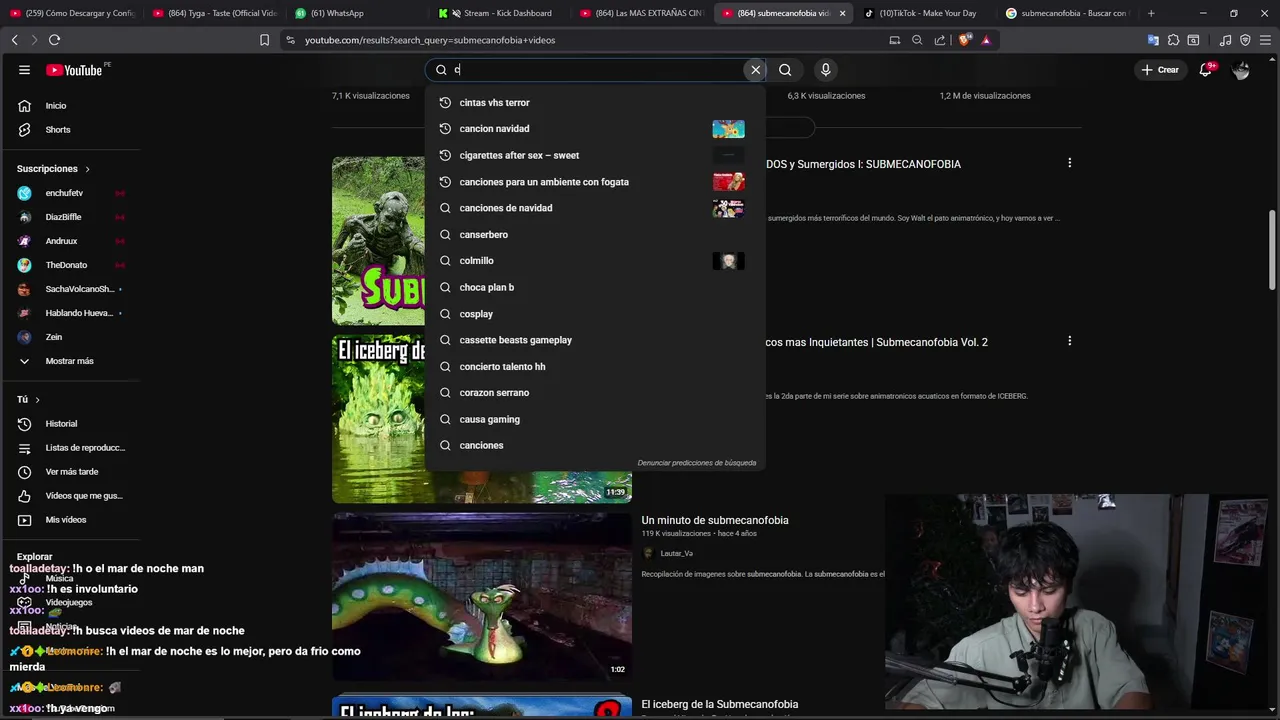
Task: Open 'El iceberg de la Submecanofobia' title
Action: coord(720,704)
